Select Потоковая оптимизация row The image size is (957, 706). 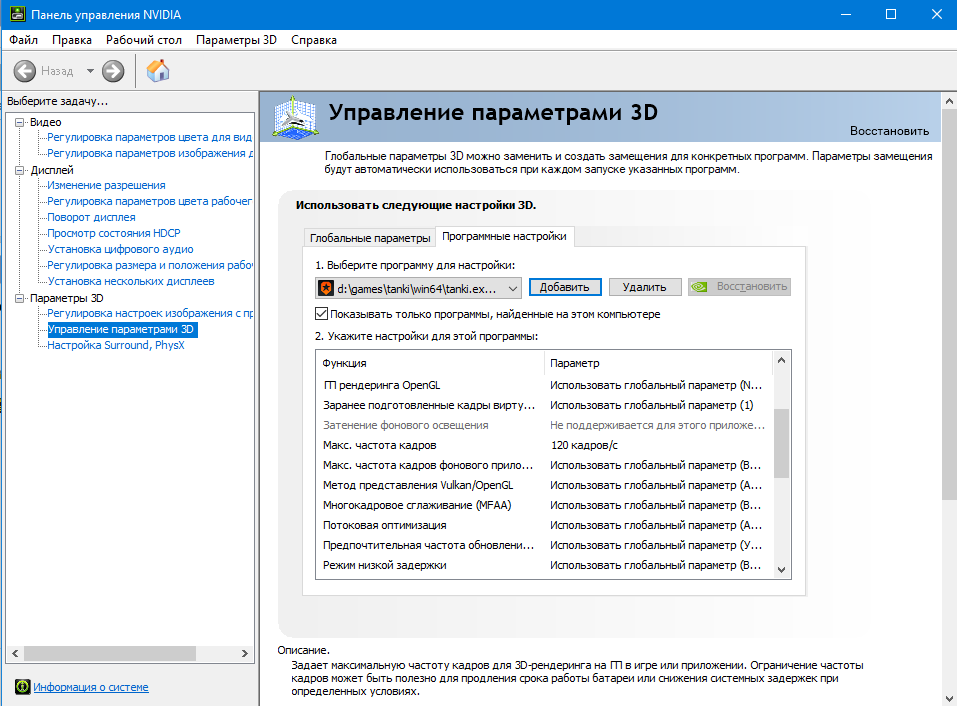point(544,525)
